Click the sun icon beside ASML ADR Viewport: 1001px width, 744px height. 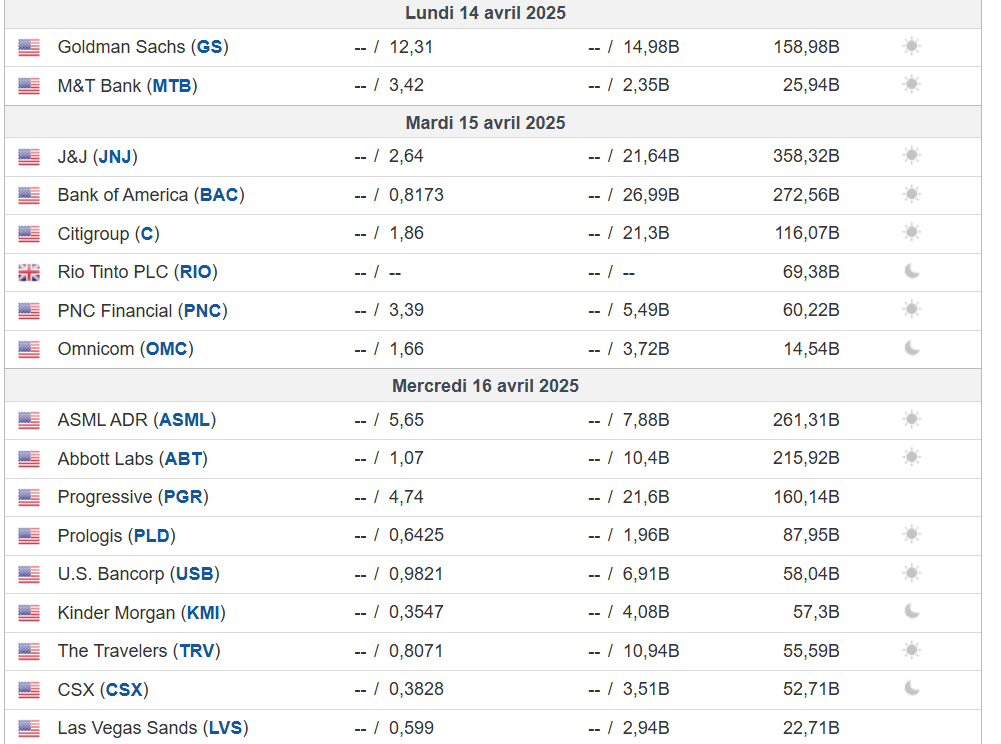tap(911, 419)
